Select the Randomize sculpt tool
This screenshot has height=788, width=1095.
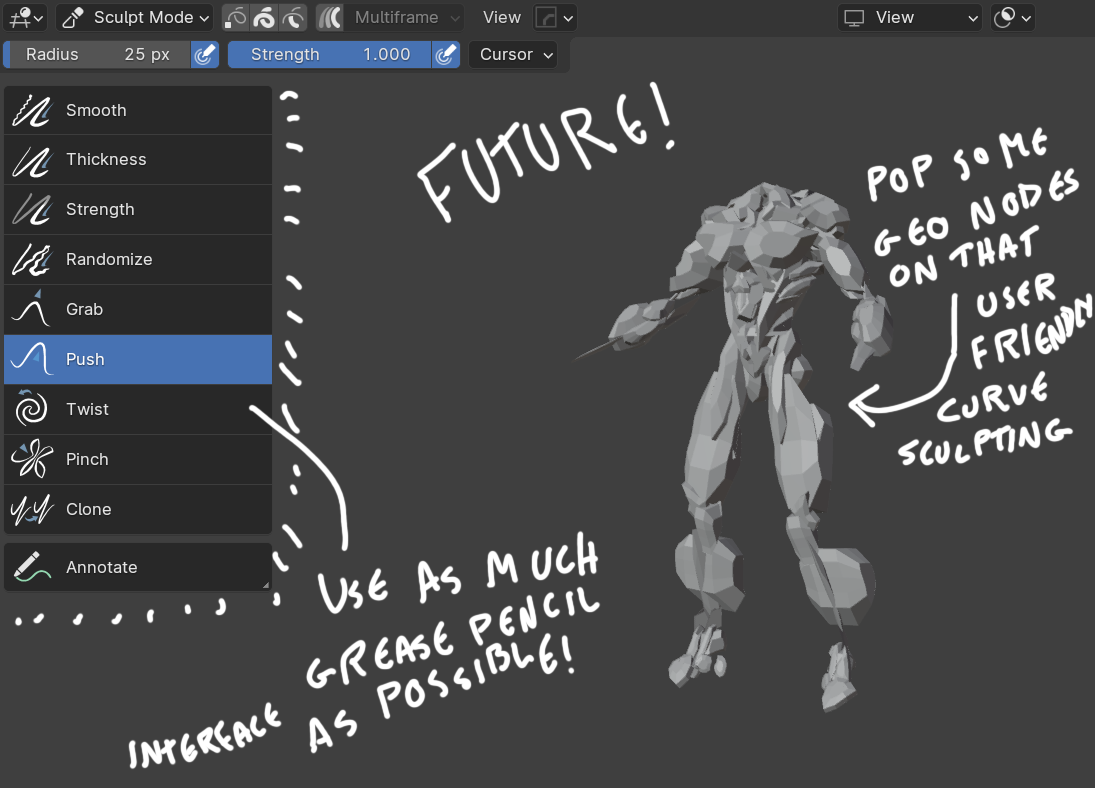pyautogui.click(x=138, y=260)
